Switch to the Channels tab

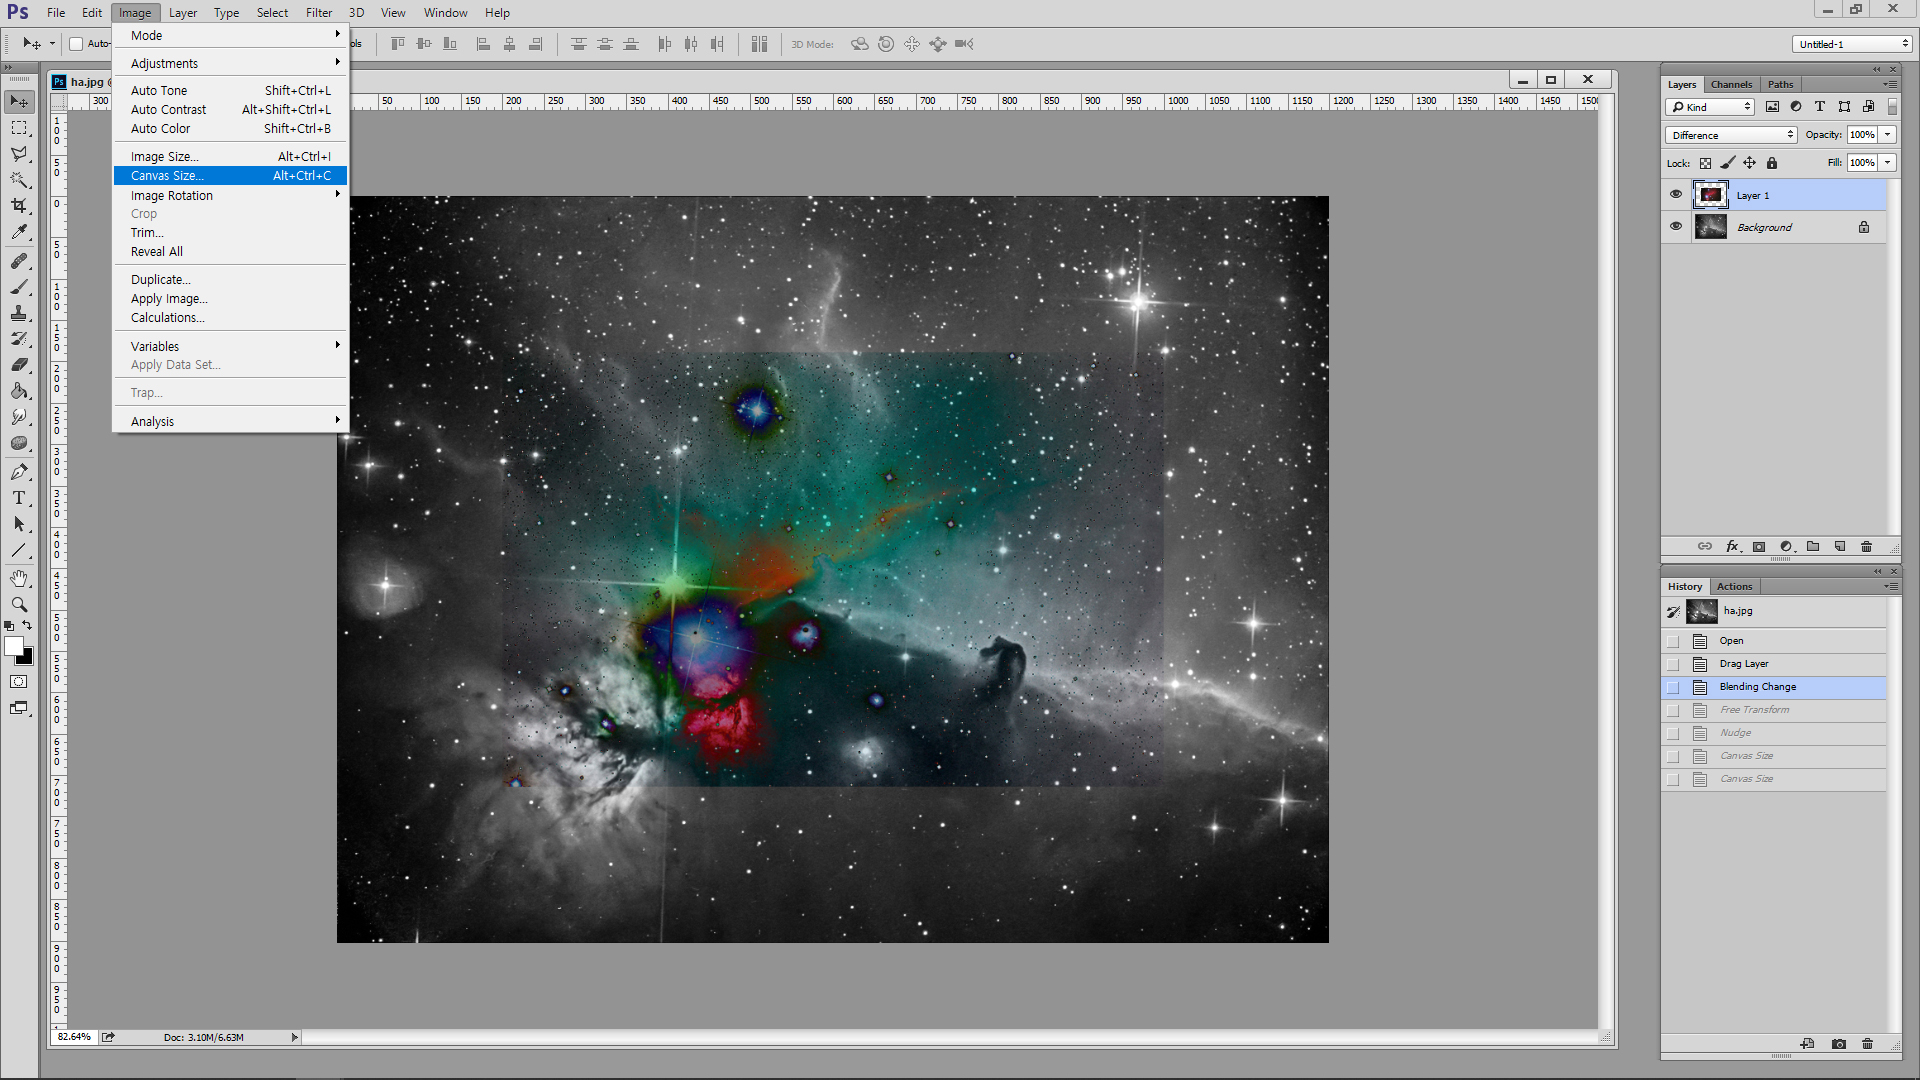point(1731,84)
